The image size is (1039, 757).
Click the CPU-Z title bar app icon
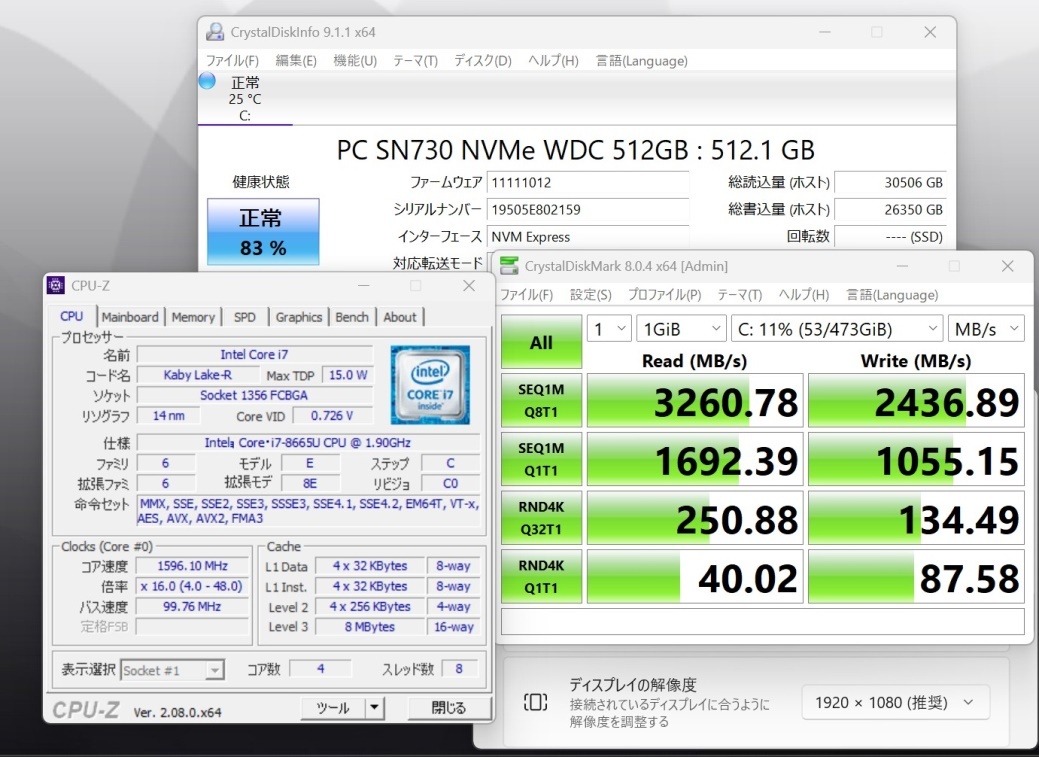click(x=56, y=286)
